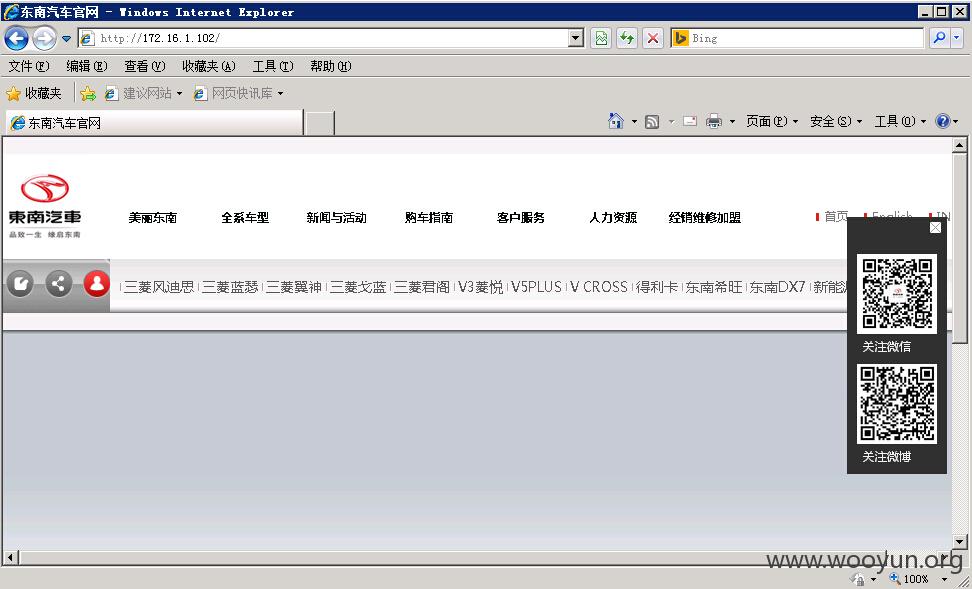Select V CROSS car model
Image resolution: width=972 pixels, height=589 pixels.
click(x=599, y=287)
